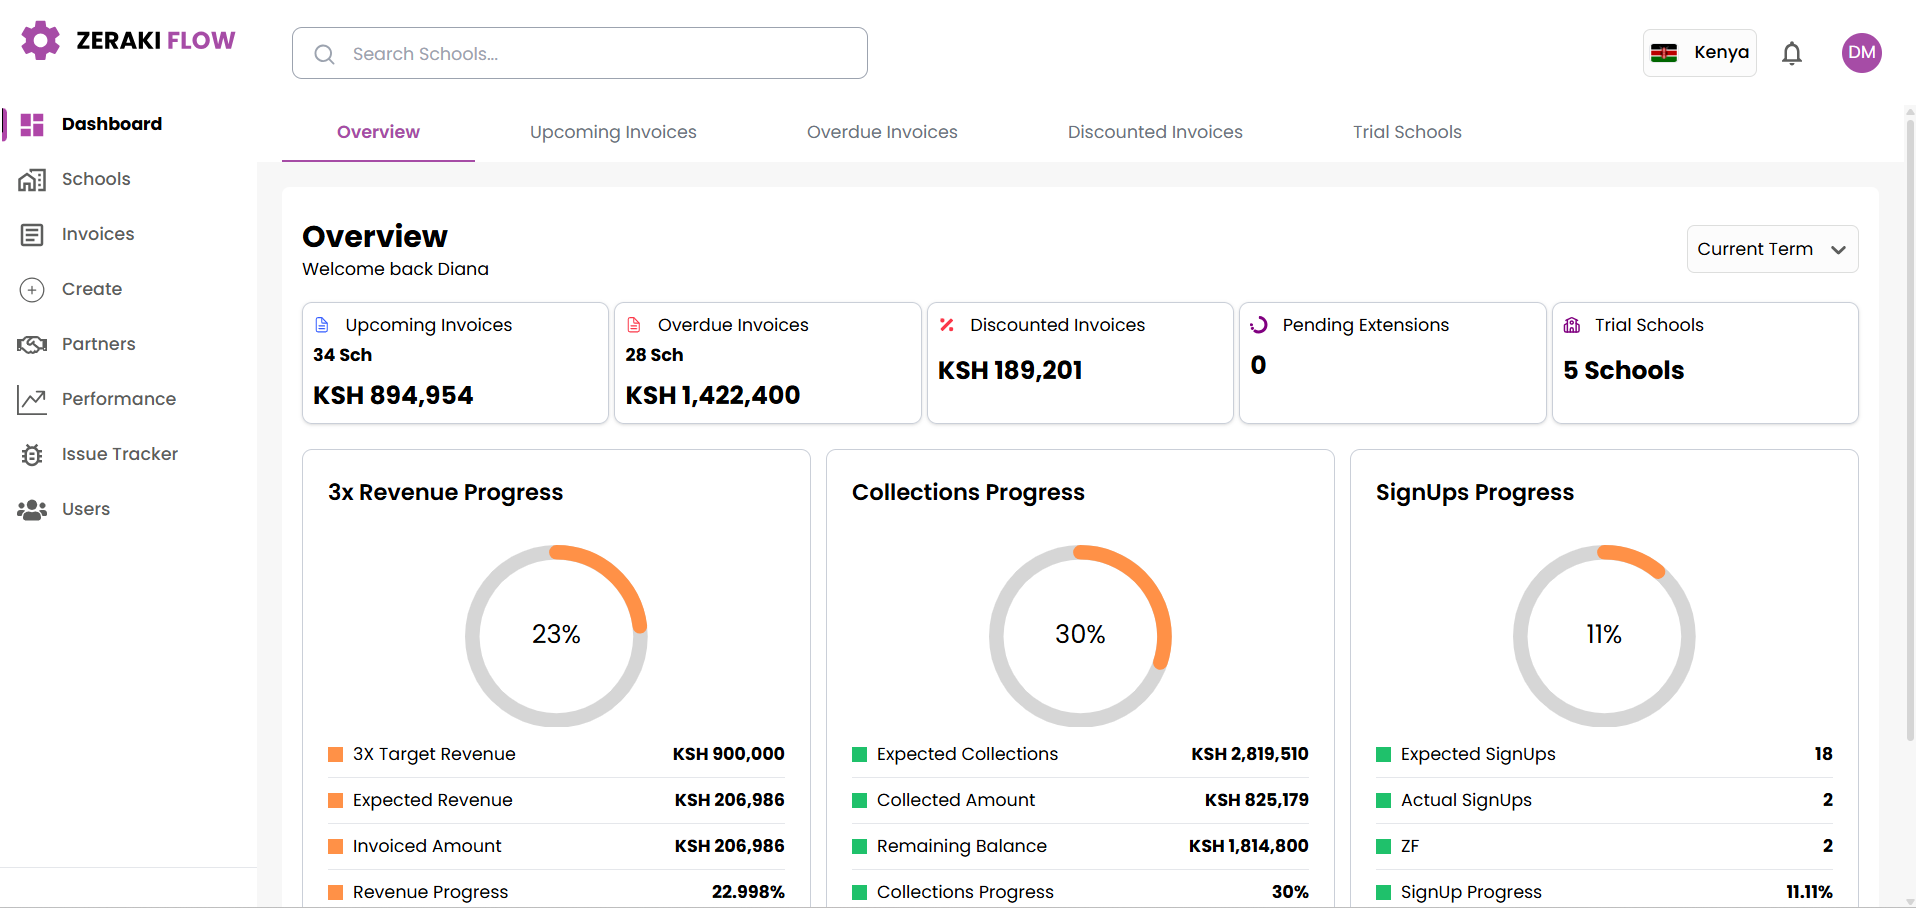Click the Schools building icon
This screenshot has width=1916, height=908.
(32, 180)
